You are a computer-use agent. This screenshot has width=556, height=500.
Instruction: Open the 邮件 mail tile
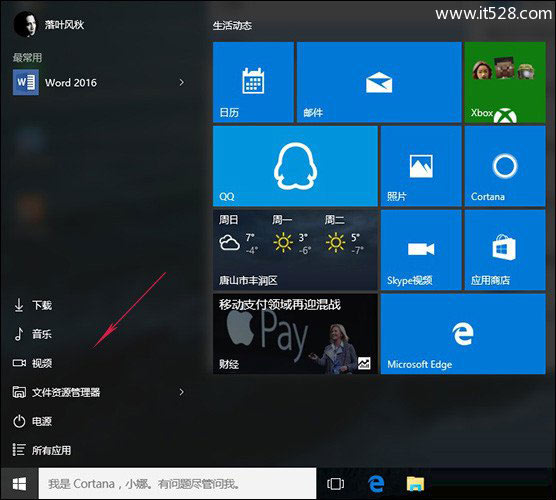click(x=379, y=82)
